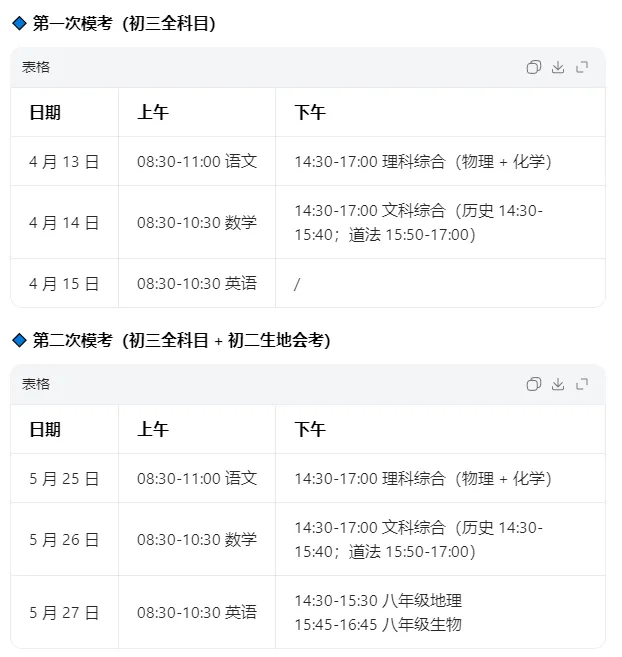
Task: Download the second mock exam table
Action: (557, 384)
